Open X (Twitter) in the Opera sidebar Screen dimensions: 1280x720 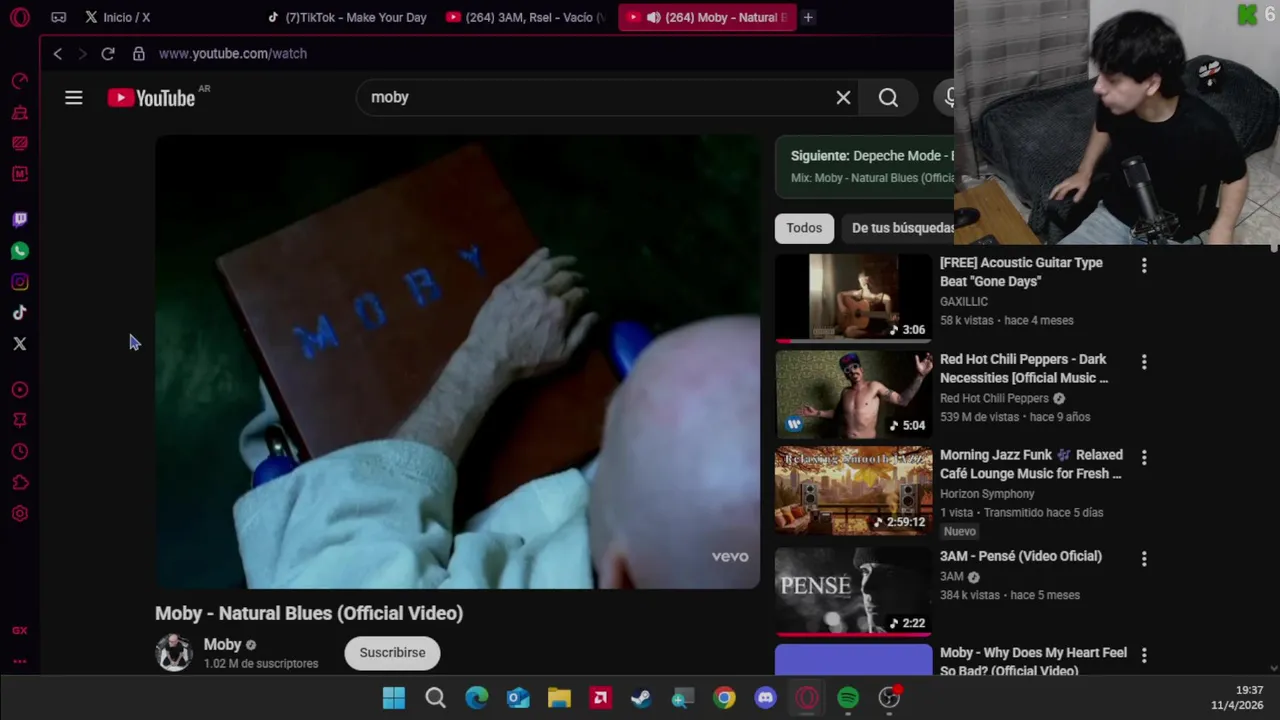(x=20, y=344)
